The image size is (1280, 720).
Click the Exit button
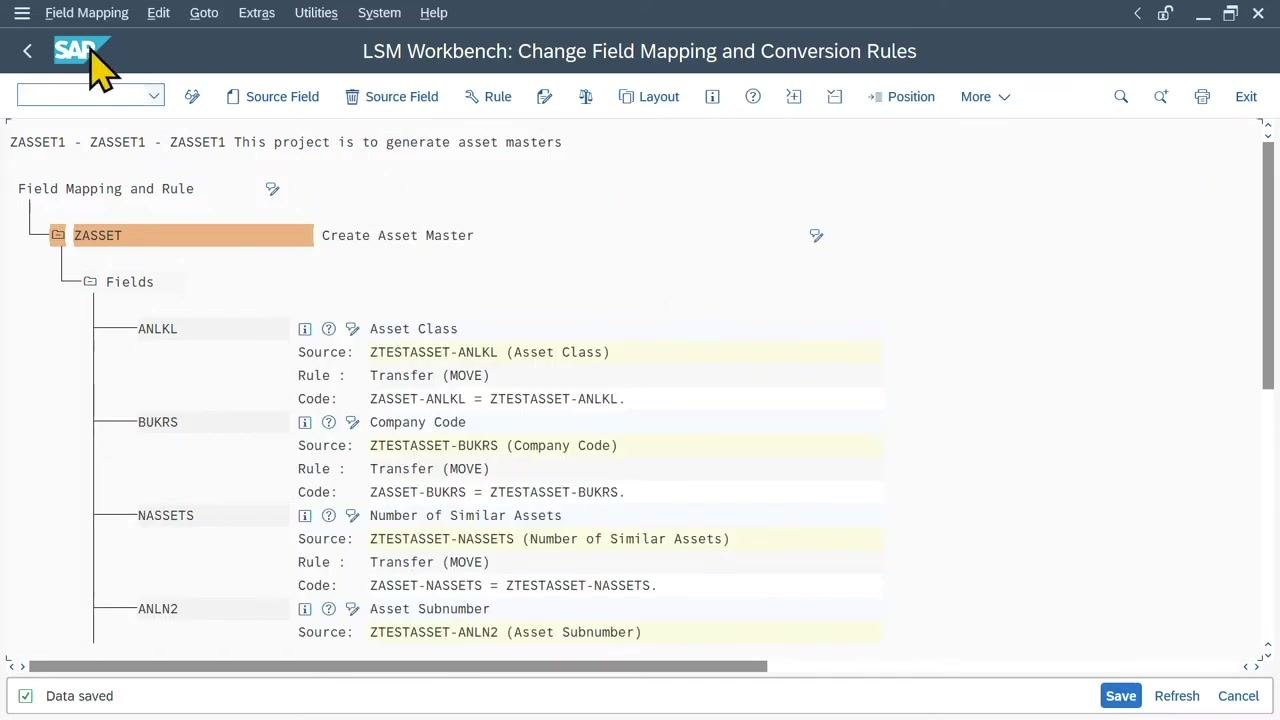click(1246, 96)
